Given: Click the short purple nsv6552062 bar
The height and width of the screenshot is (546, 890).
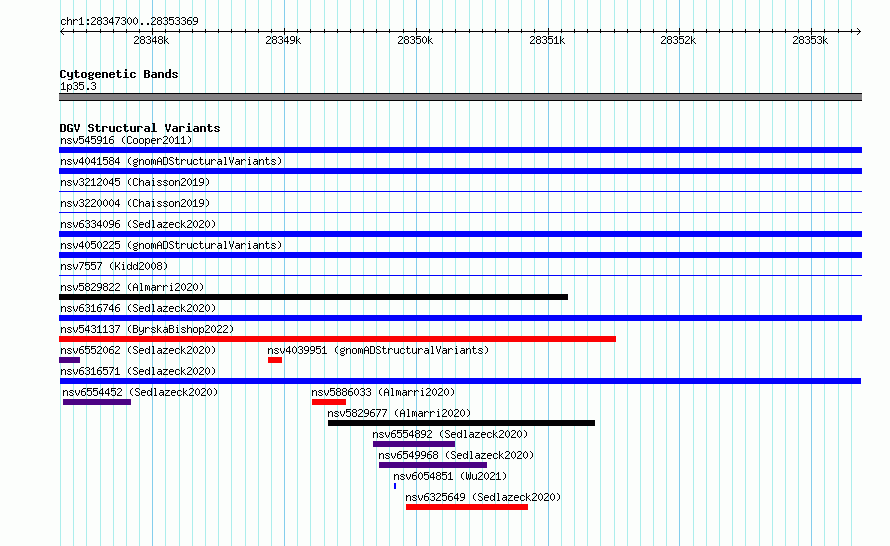Looking at the screenshot, I should (x=69, y=360).
